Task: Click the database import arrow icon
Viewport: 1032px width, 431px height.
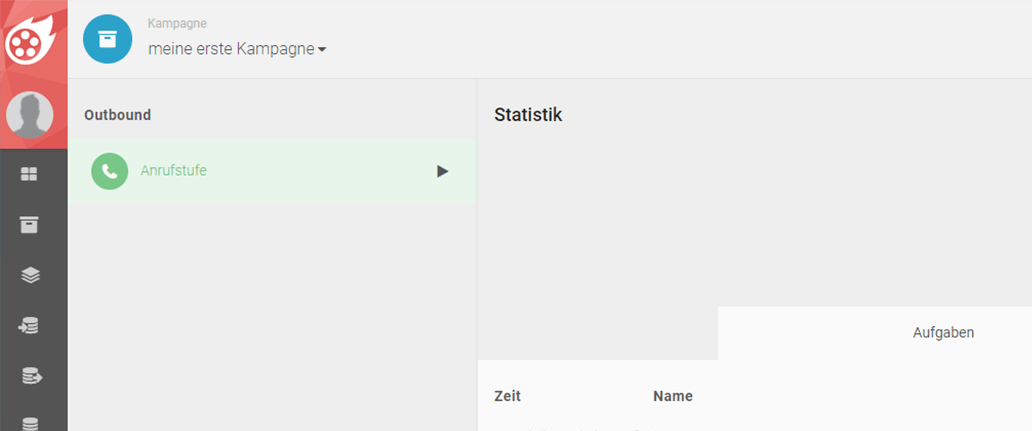Action: point(29,325)
